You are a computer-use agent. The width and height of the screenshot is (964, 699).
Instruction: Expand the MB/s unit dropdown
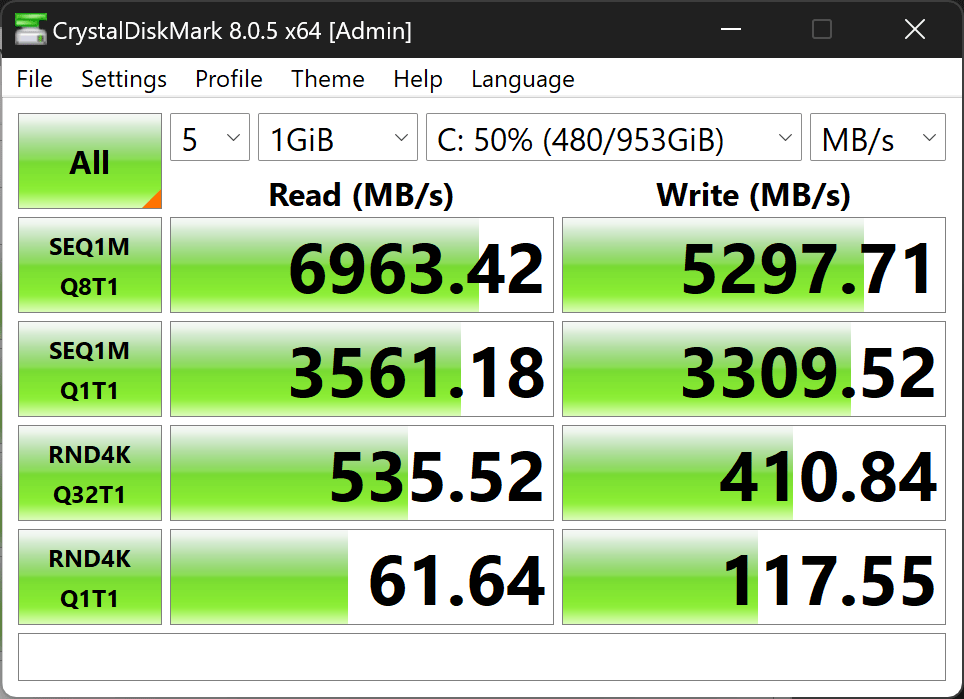click(x=878, y=137)
